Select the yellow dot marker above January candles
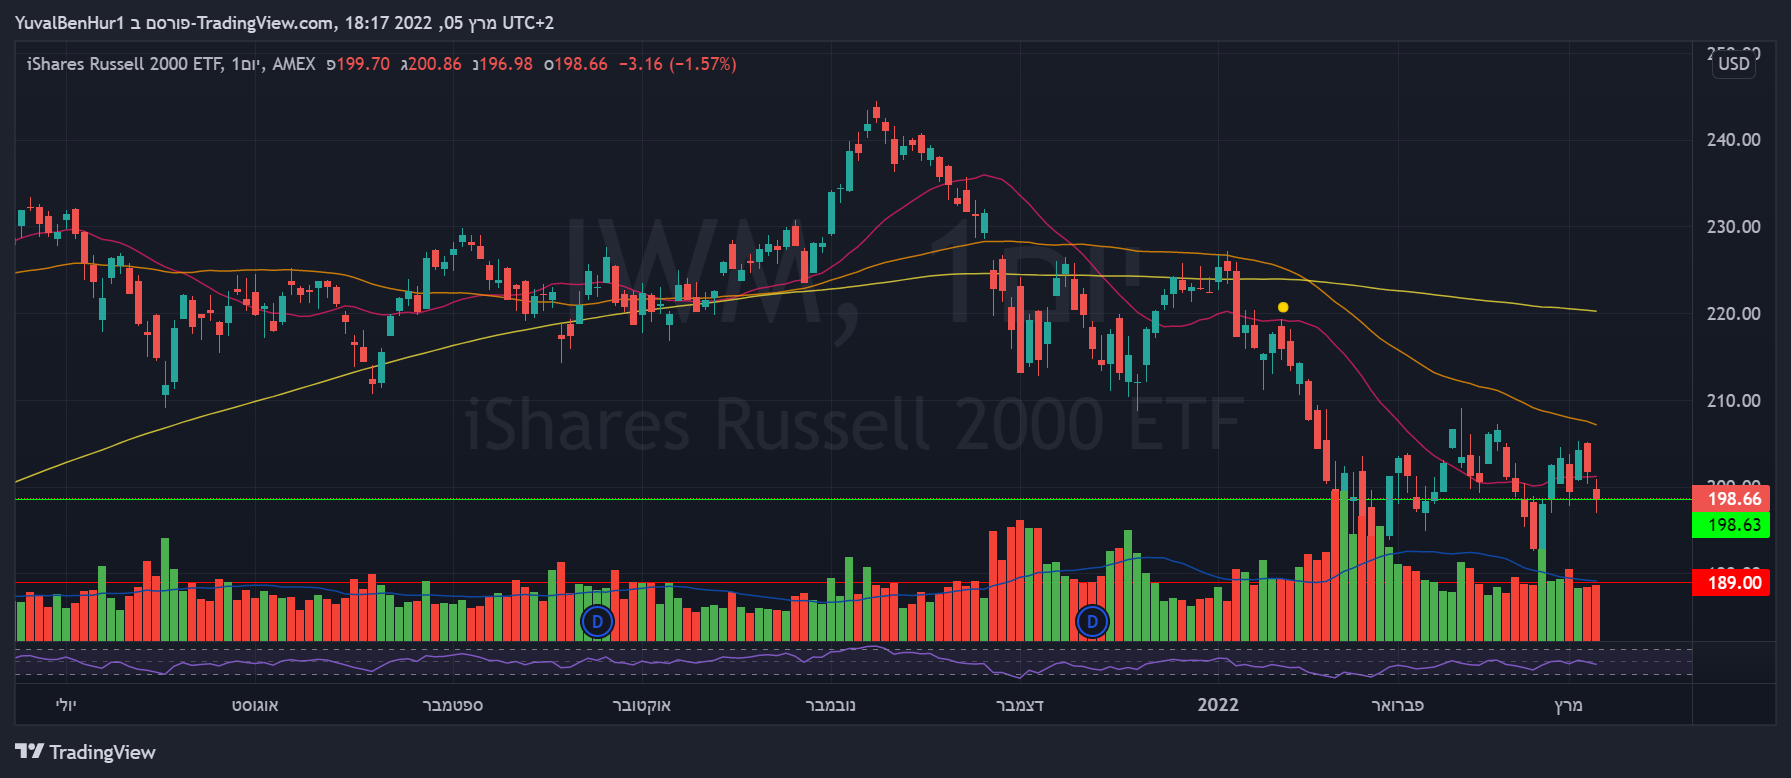 [1283, 307]
